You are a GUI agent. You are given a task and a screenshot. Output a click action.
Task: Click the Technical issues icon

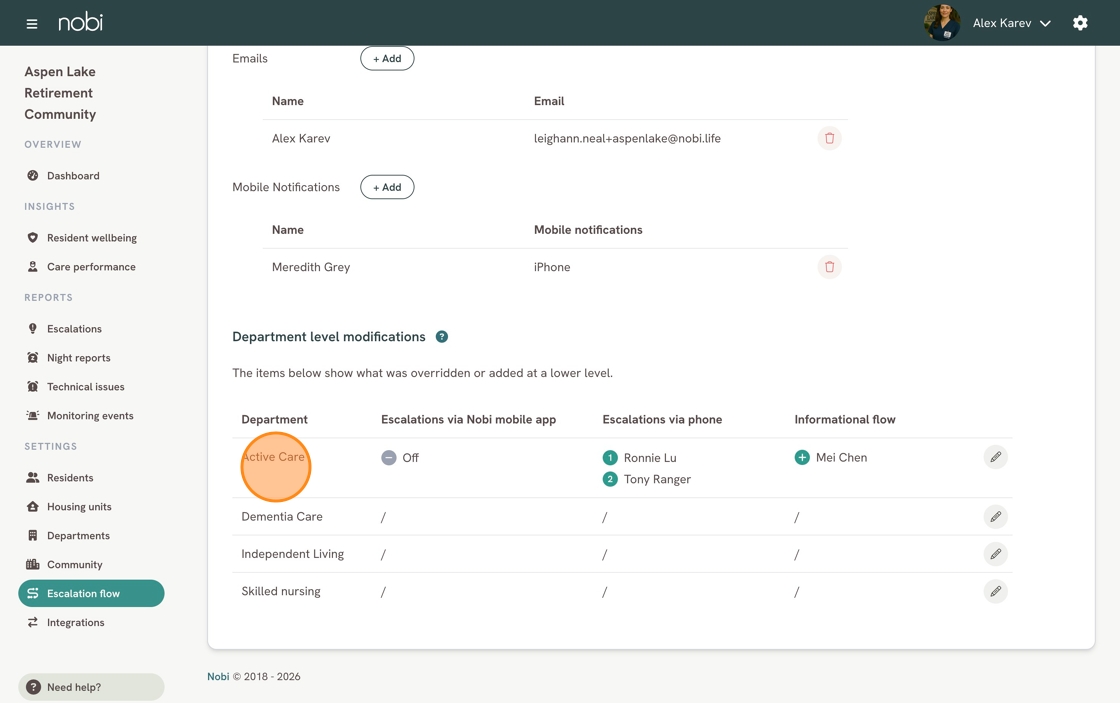point(32,387)
